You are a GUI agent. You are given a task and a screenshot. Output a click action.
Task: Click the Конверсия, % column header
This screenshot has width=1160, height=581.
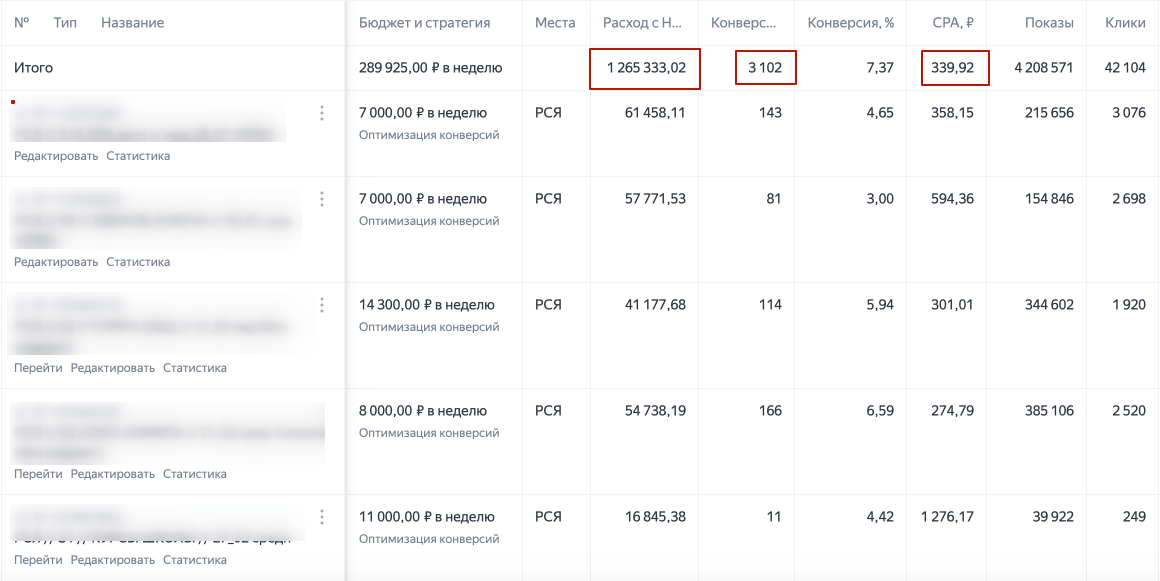tap(851, 23)
